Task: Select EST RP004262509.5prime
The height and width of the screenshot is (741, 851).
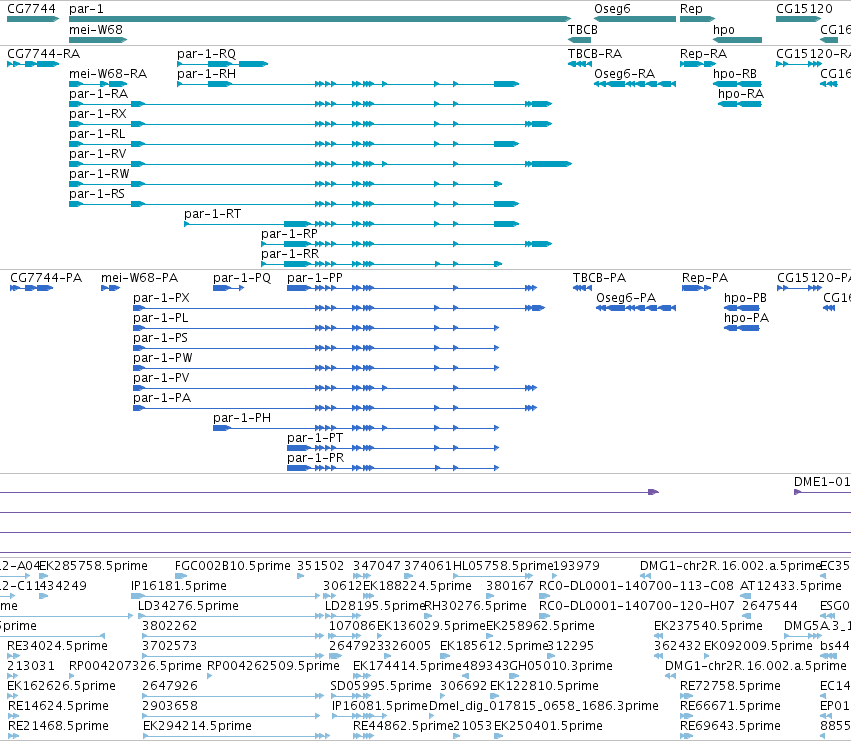Action: [x=274, y=666]
